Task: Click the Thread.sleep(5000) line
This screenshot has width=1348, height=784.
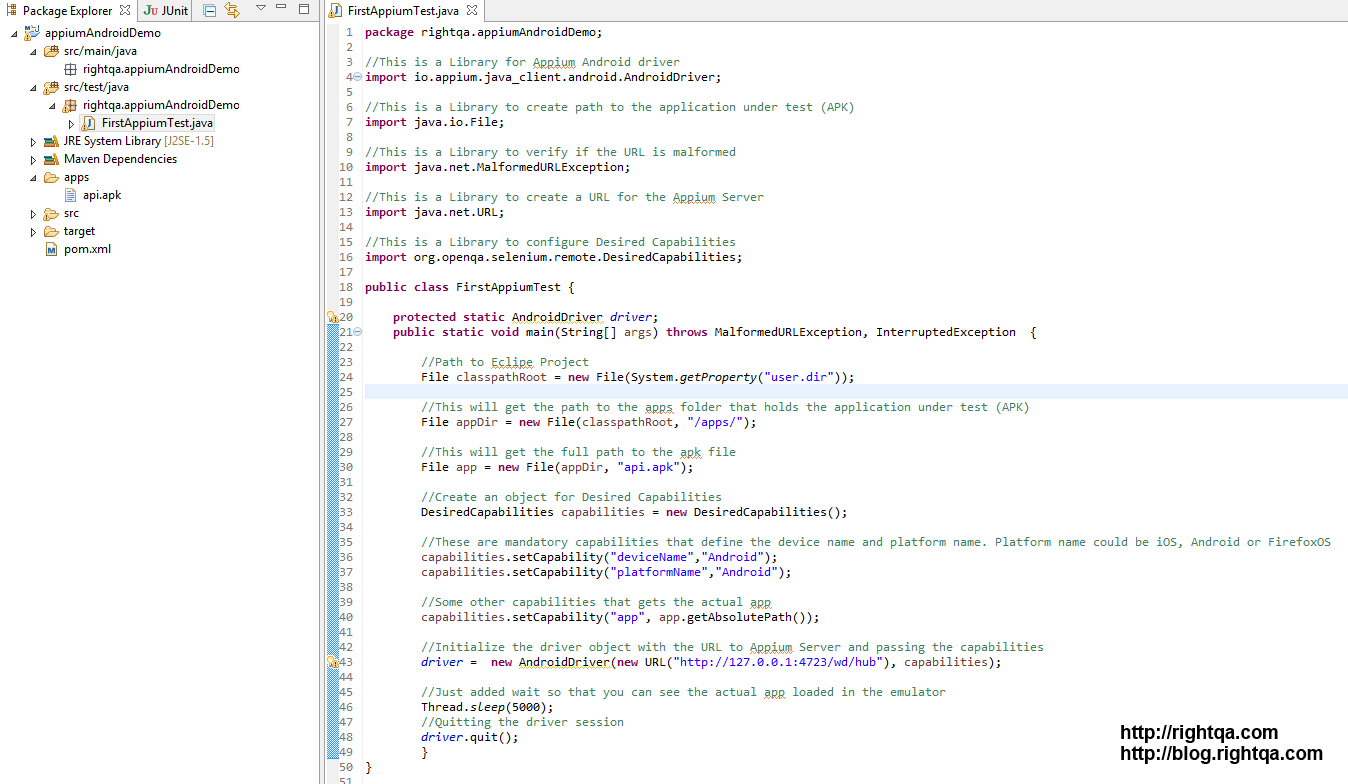Action: (x=487, y=707)
